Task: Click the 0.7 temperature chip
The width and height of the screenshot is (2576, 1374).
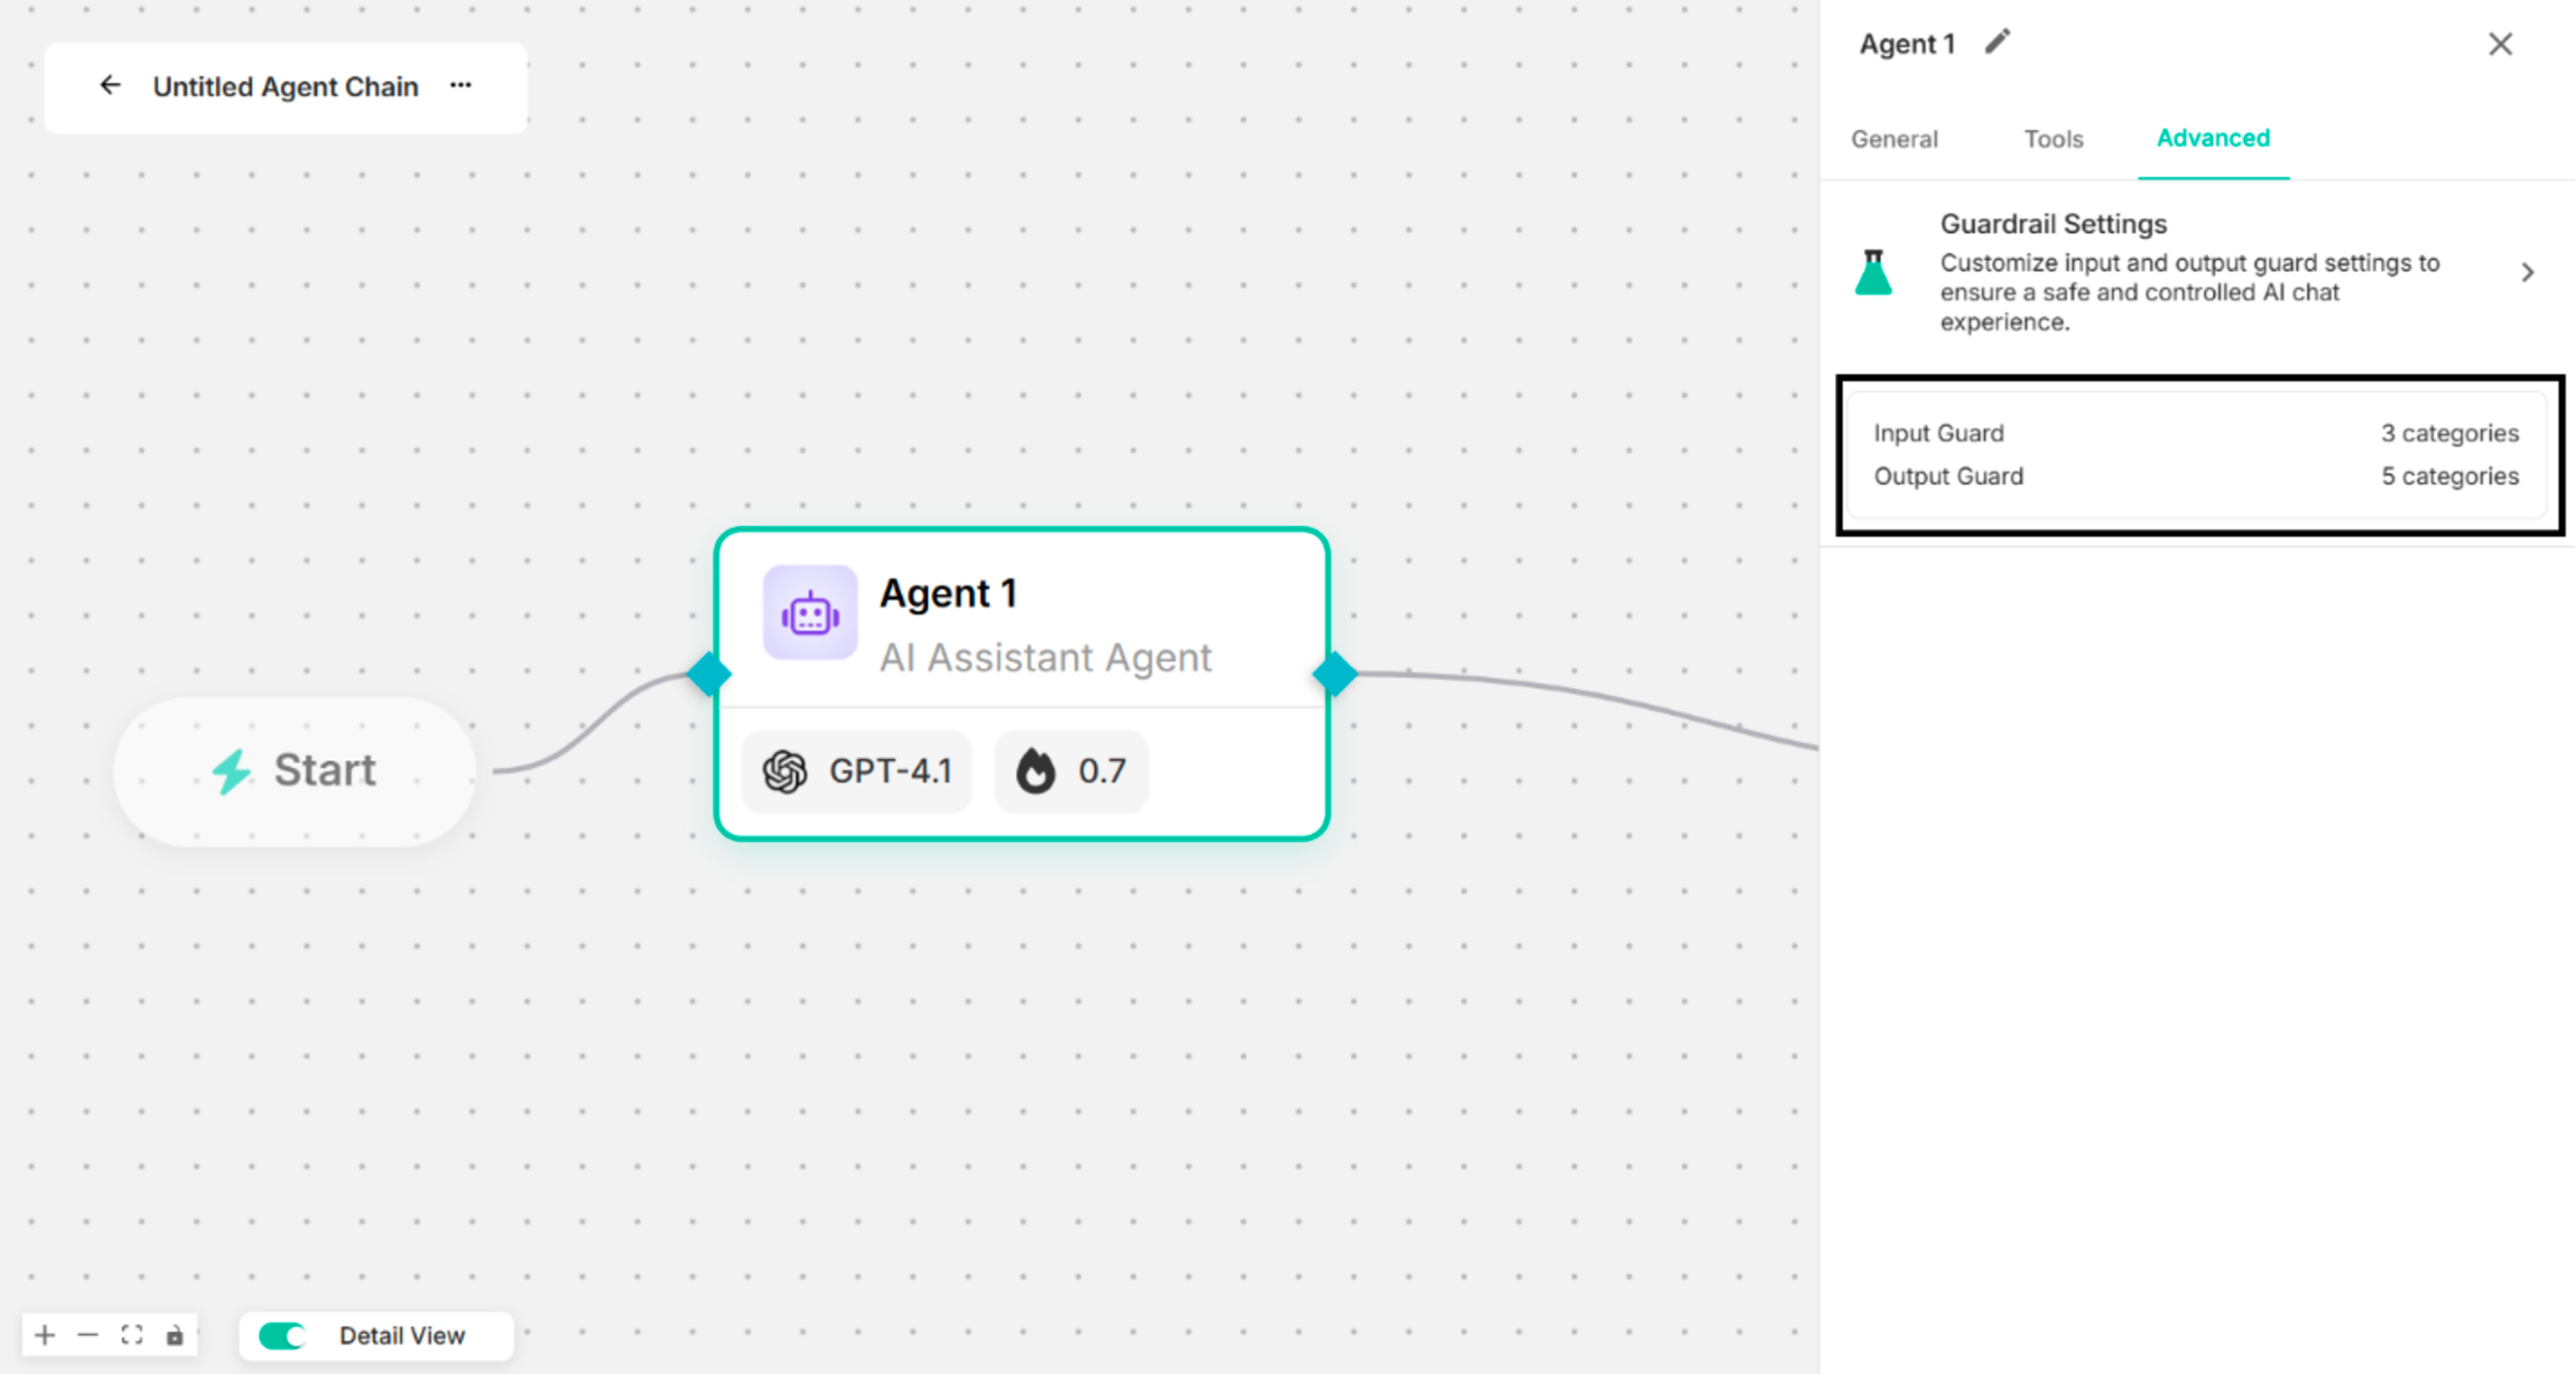Action: click(x=1071, y=771)
